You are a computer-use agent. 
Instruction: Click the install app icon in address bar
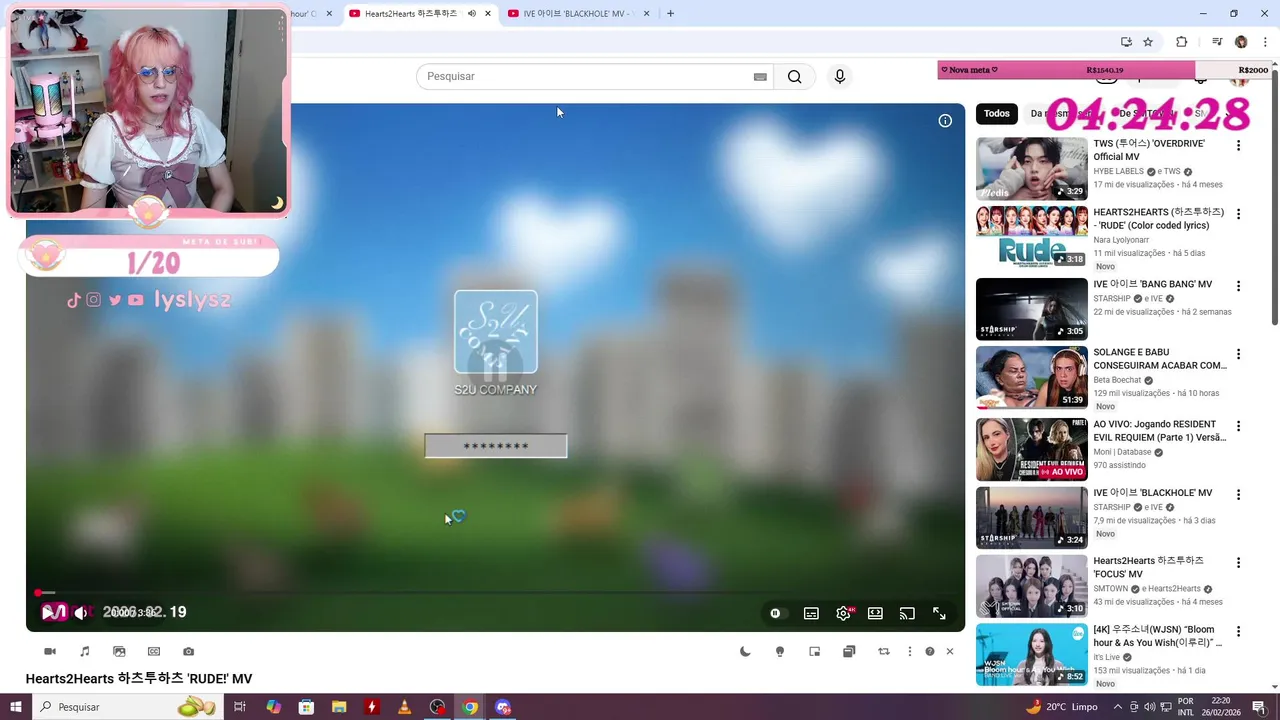click(1126, 42)
